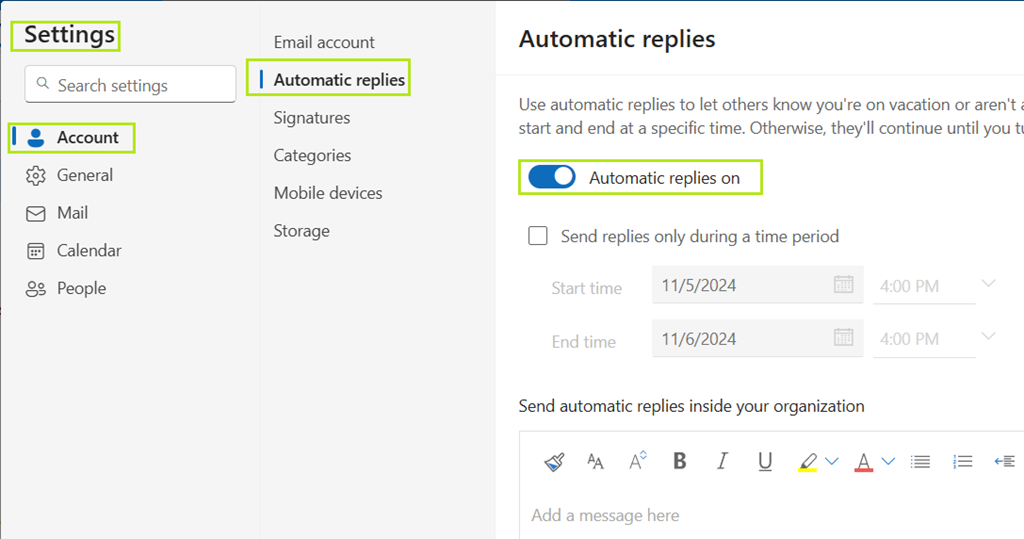This screenshot has height=539, width=1024.
Task: Expand the Start time 4:00 PM dropdown
Action: pyautogui.click(x=988, y=285)
